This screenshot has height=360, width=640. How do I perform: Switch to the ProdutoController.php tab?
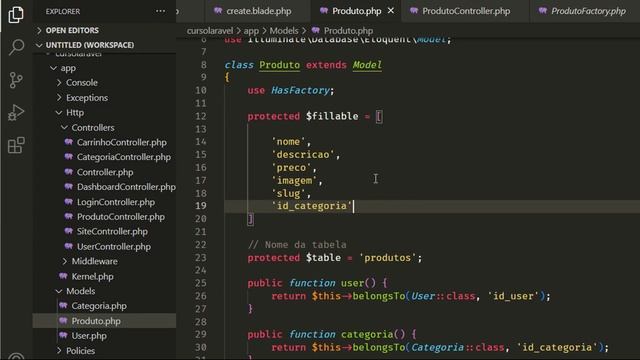point(466,11)
